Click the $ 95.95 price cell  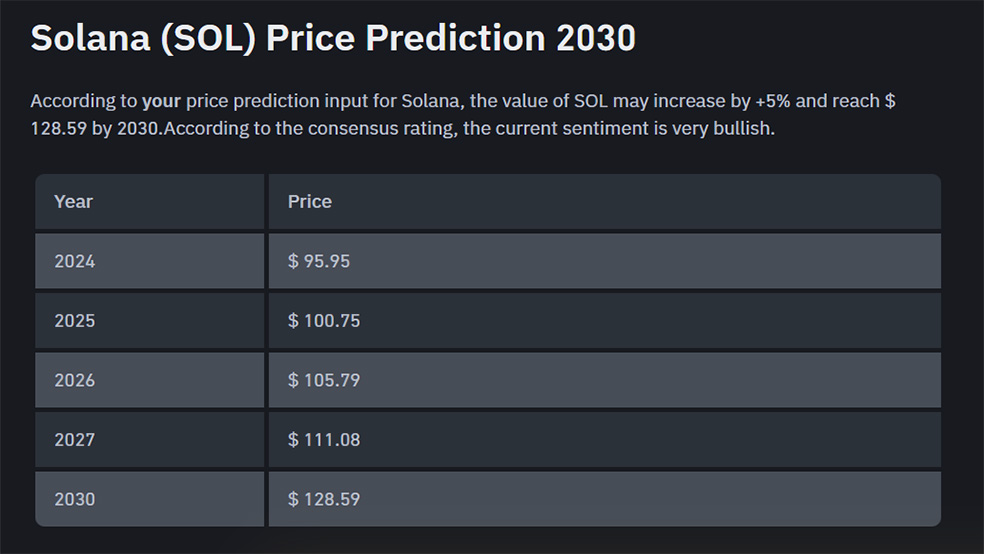click(605, 261)
